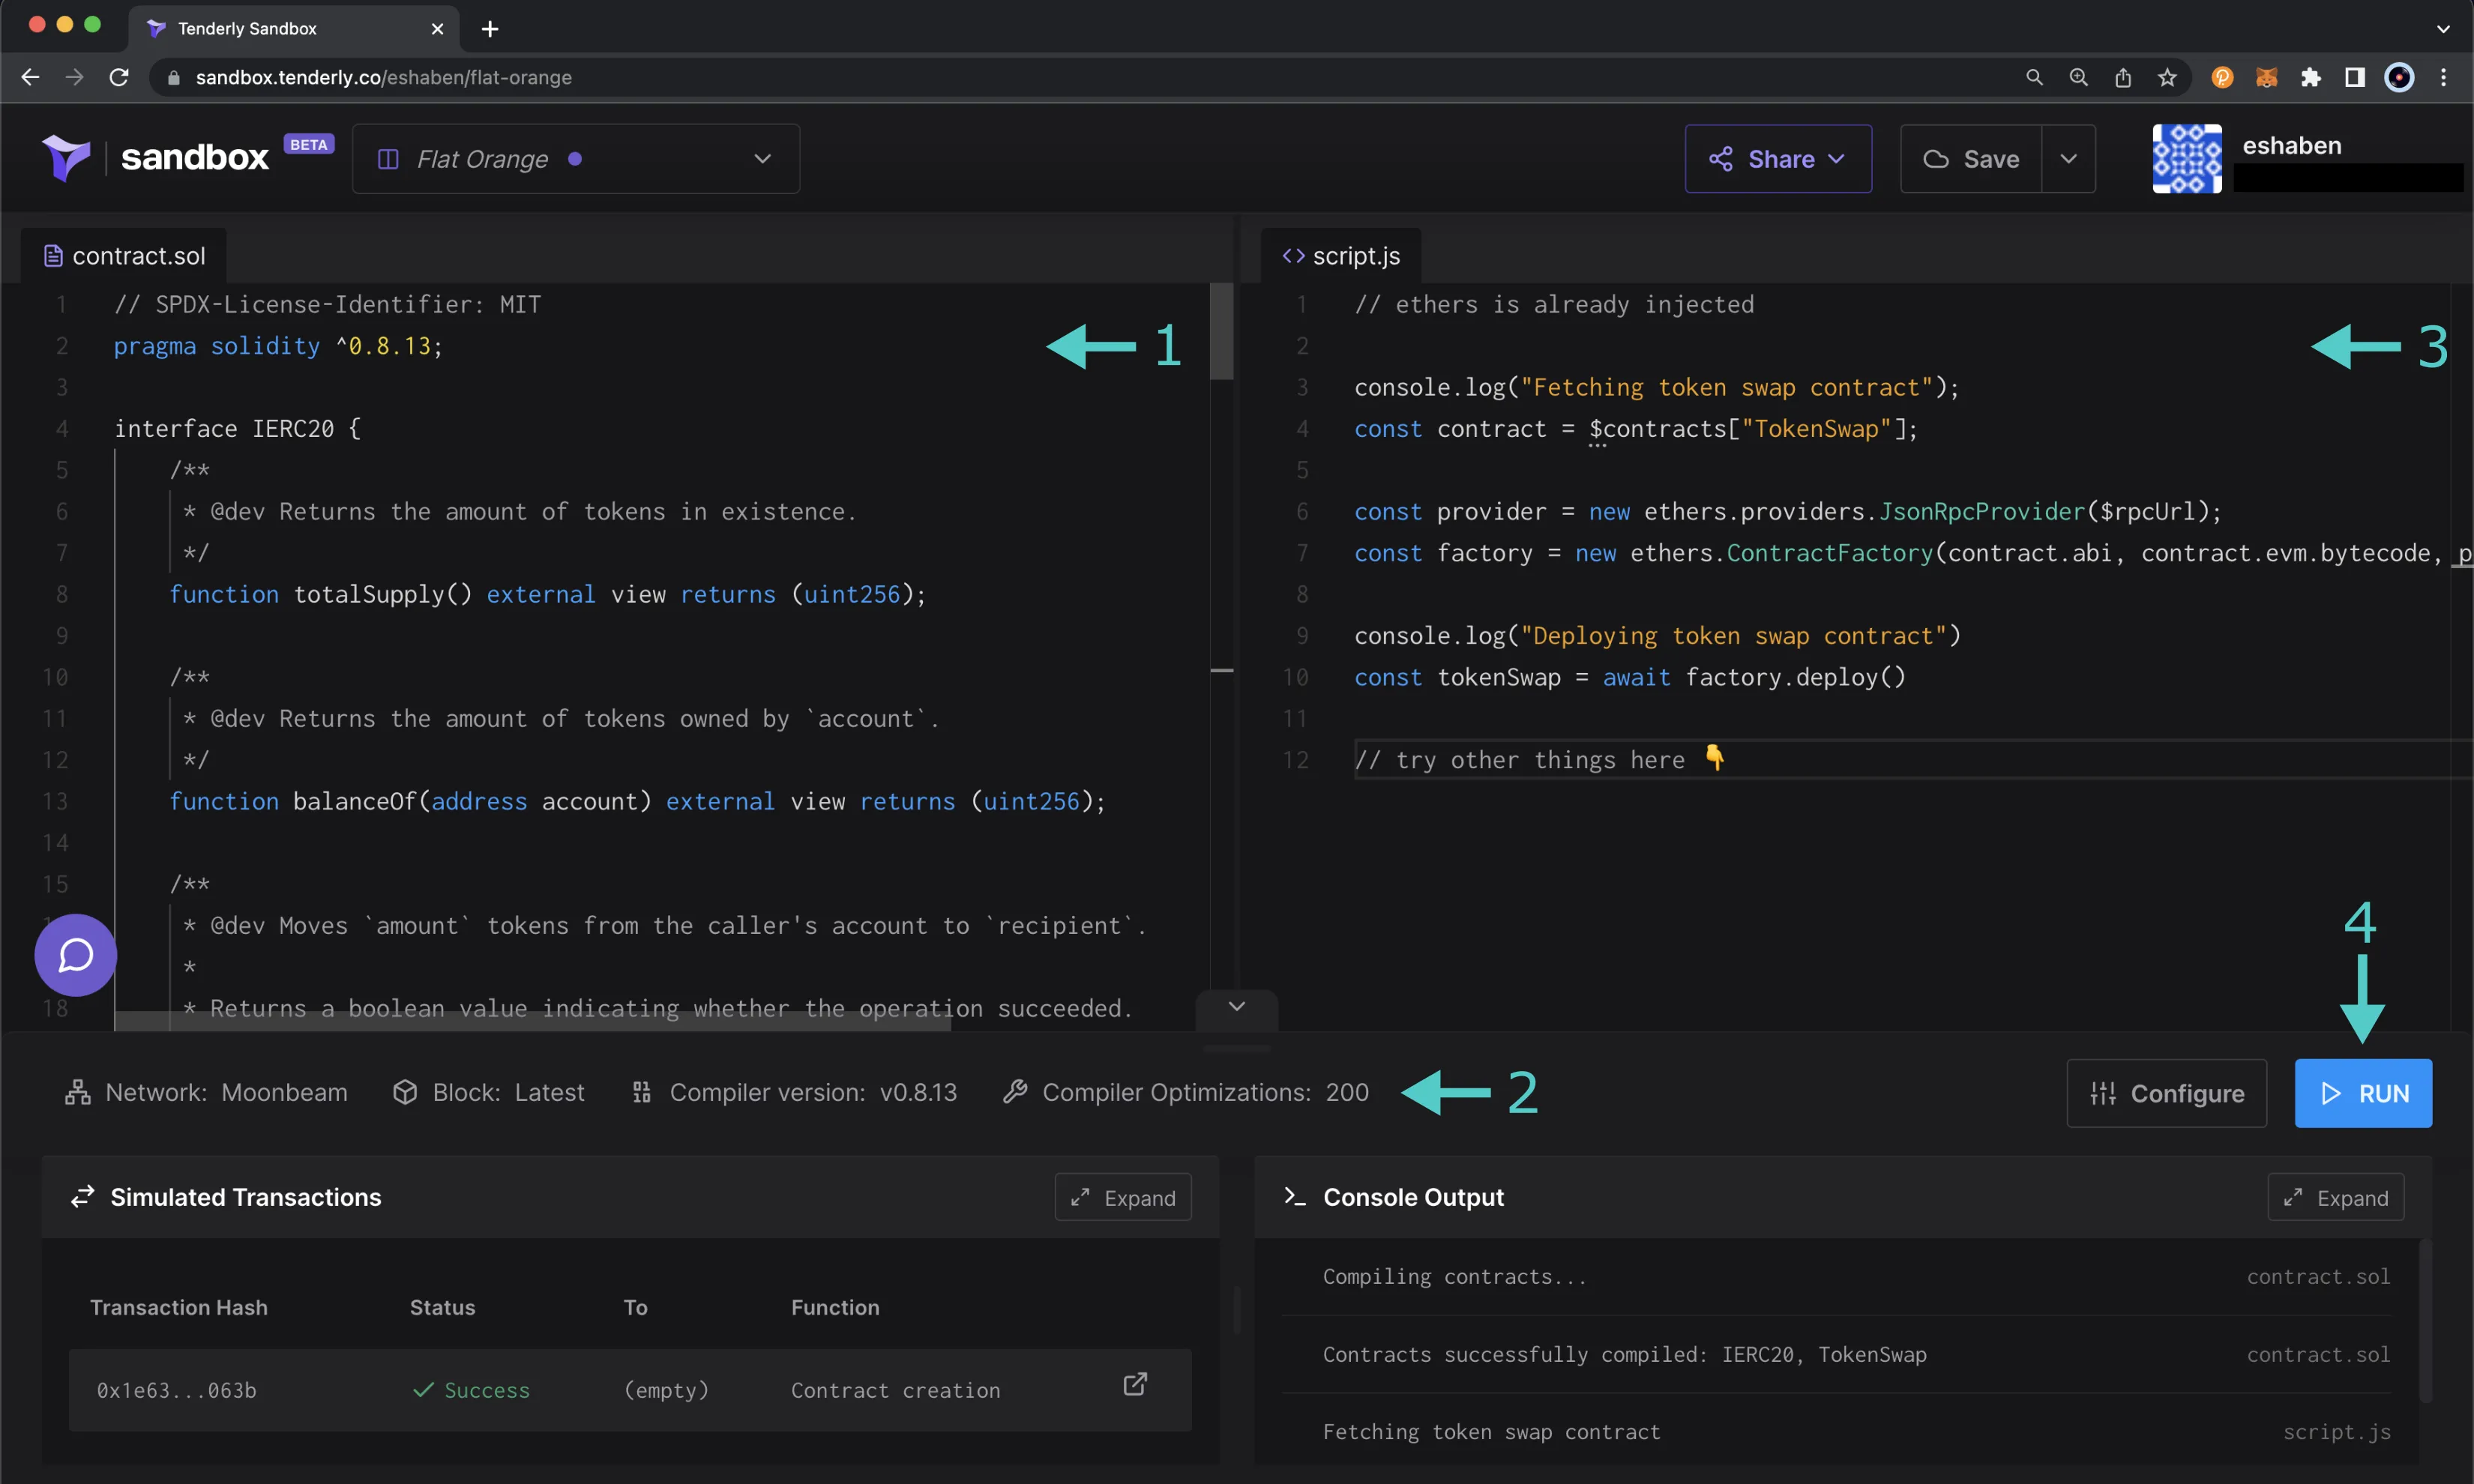Image resolution: width=2474 pixels, height=1484 pixels.
Task: Open the extensions puzzle icon
Action: tap(2311, 77)
